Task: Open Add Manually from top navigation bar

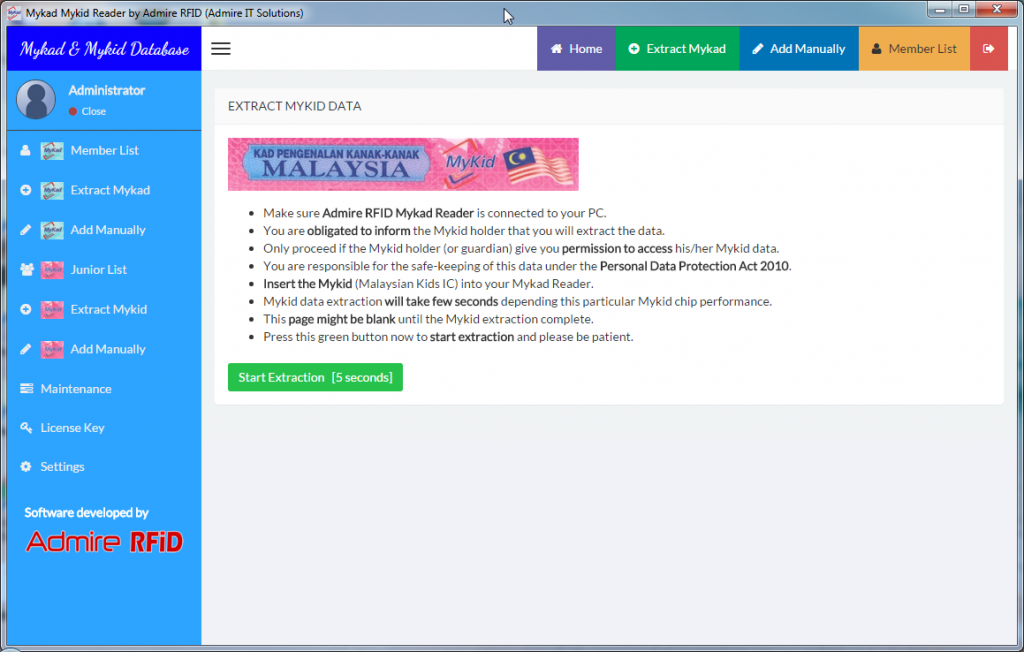Action: click(798, 49)
